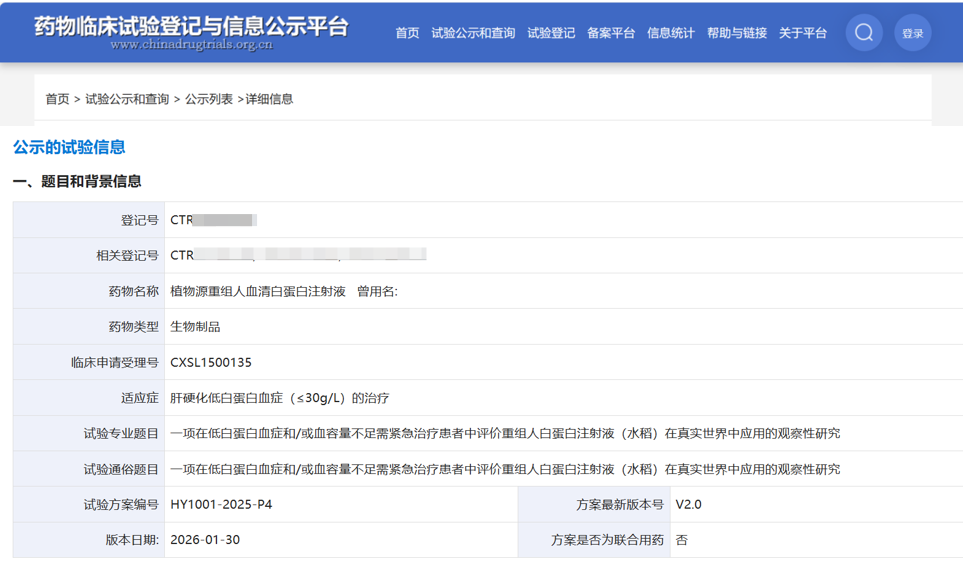This screenshot has width=963, height=573.
Task: Click the 详细信息 breadcrumb text
Action: (x=270, y=99)
